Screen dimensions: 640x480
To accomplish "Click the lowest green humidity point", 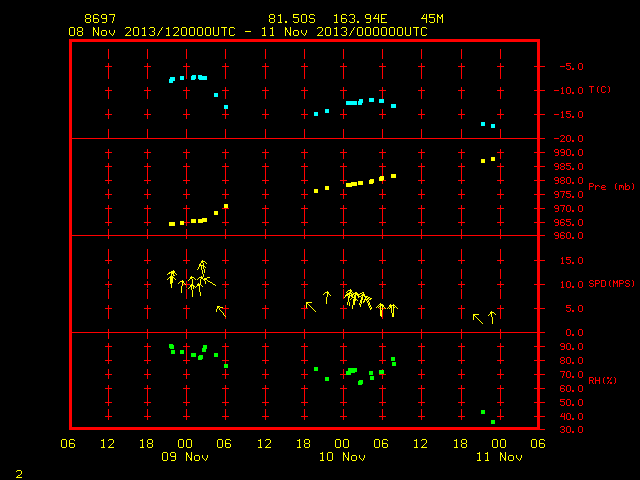I will tap(493, 422).
